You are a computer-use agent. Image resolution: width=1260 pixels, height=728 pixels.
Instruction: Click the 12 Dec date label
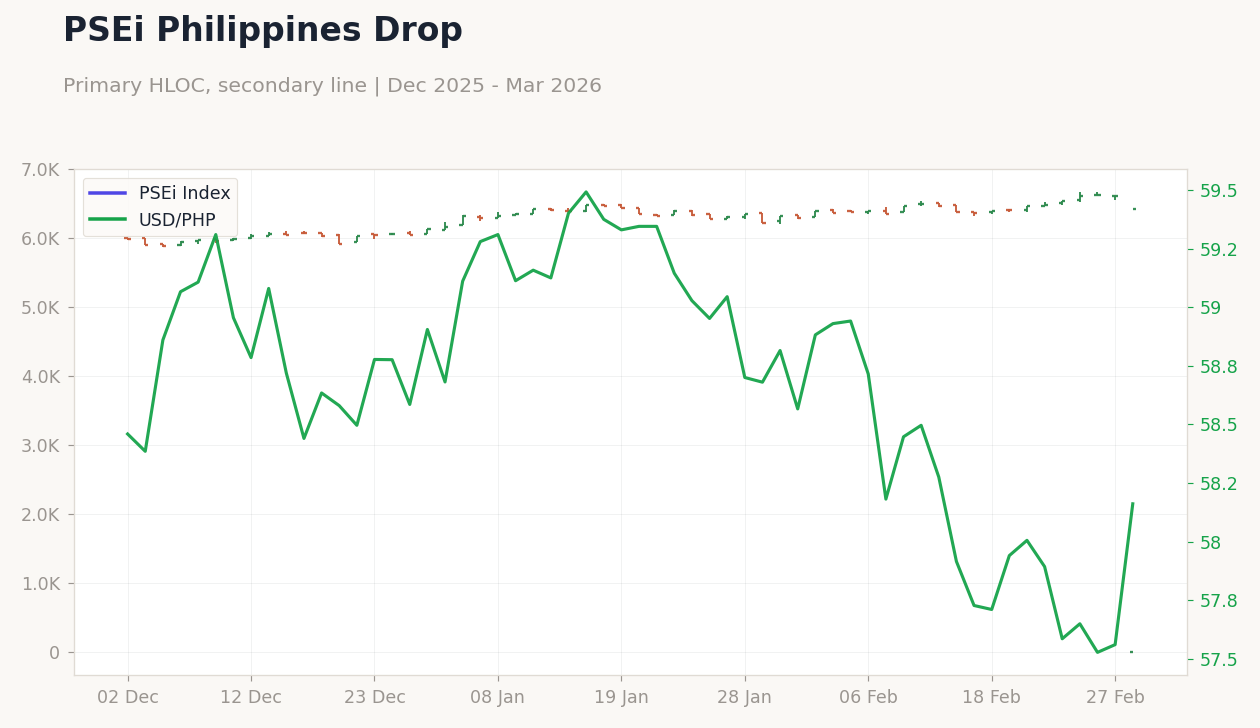coord(251,698)
